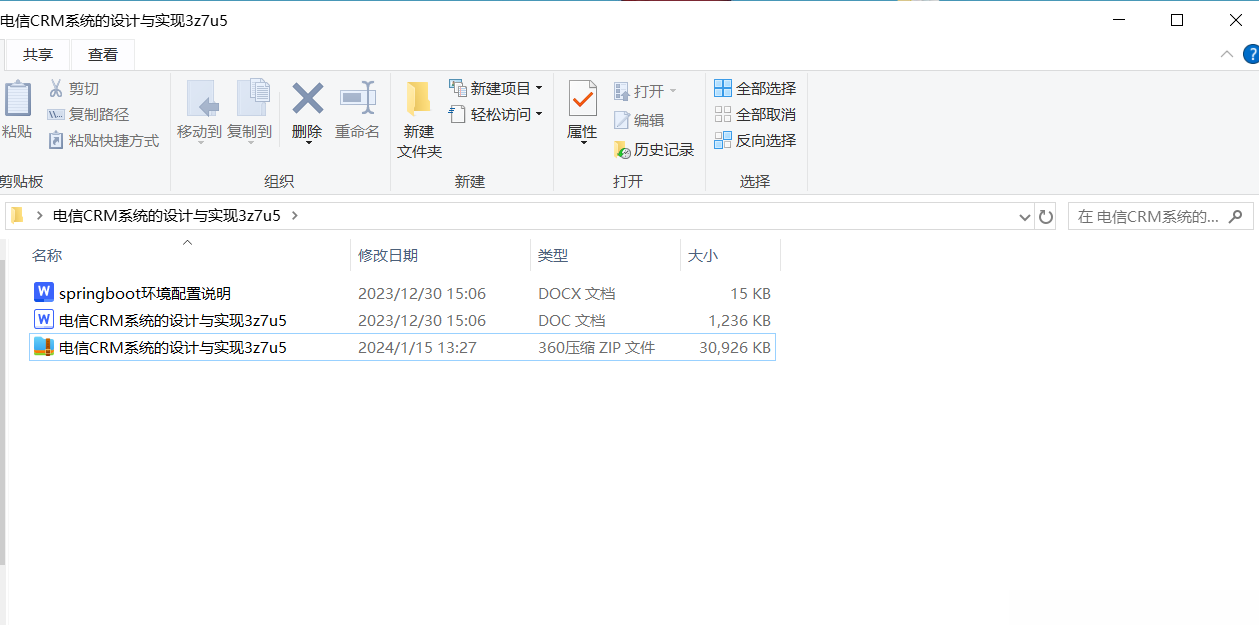The width and height of the screenshot is (1259, 625).
Task: Sort files by the 修改日期 column header
Action: pyautogui.click(x=389, y=255)
